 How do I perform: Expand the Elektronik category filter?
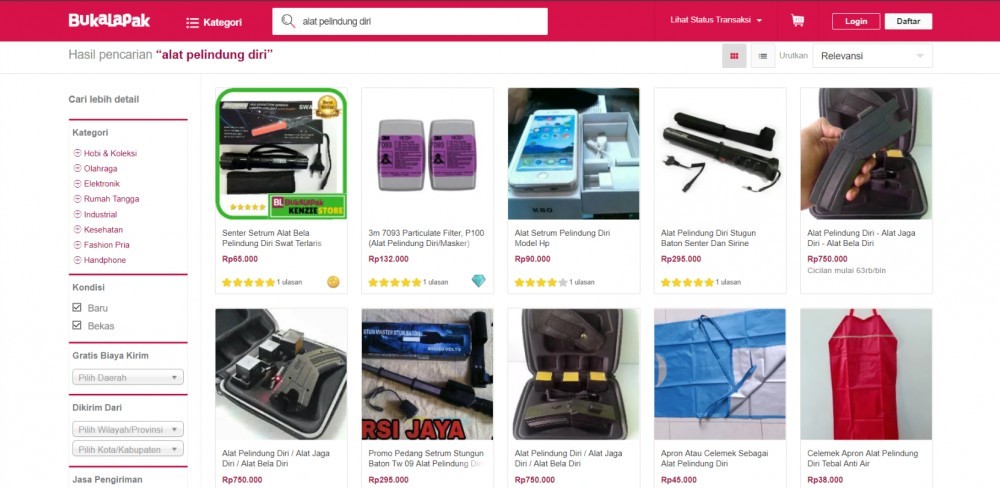click(x=97, y=184)
